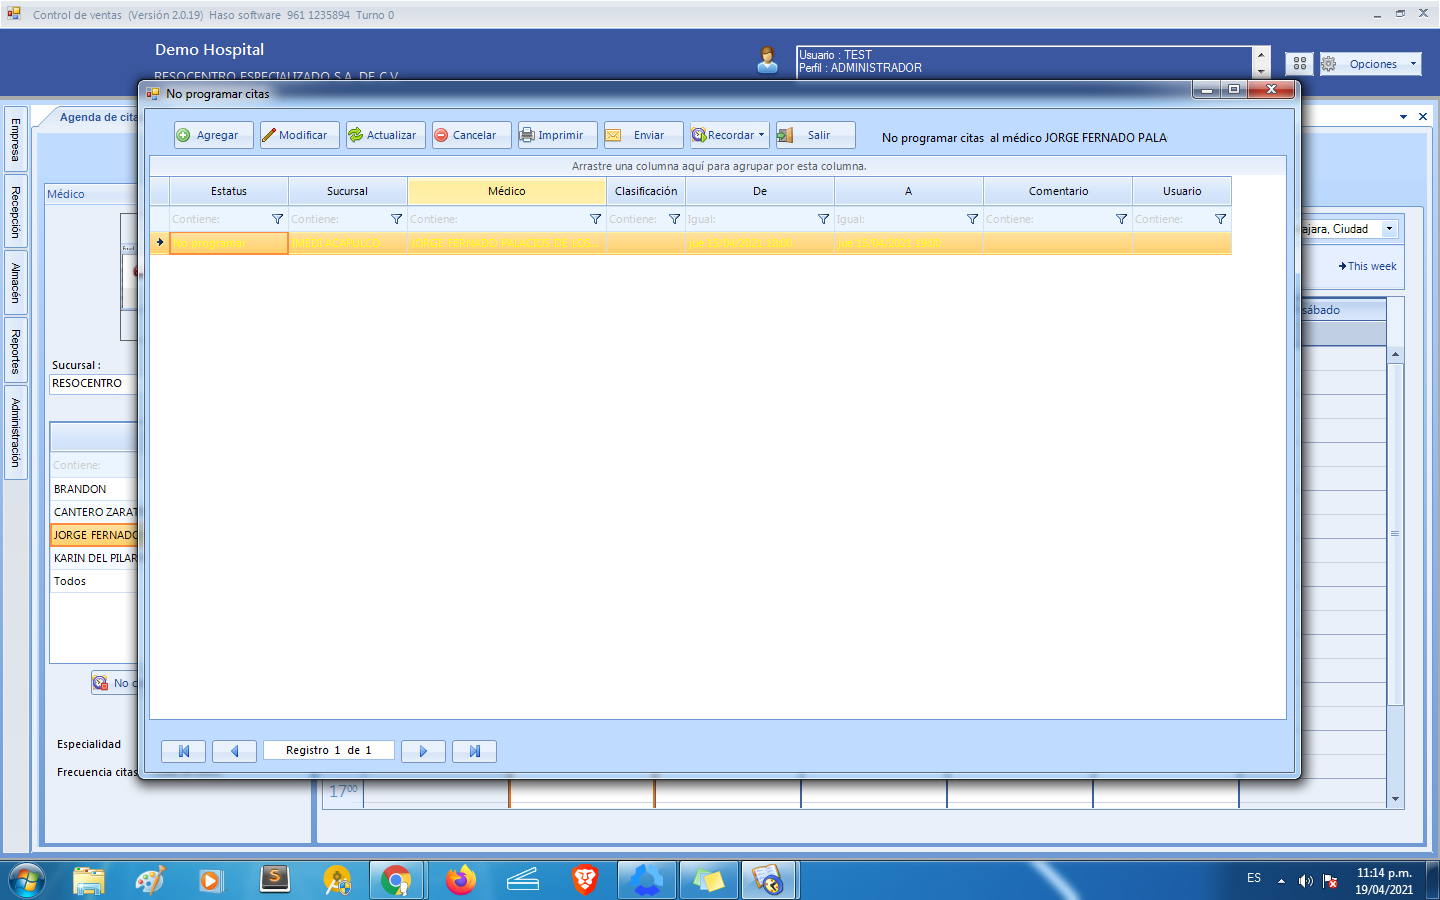This screenshot has width=1440, height=900.
Task: Open the Recepción side tab
Action: click(16, 212)
